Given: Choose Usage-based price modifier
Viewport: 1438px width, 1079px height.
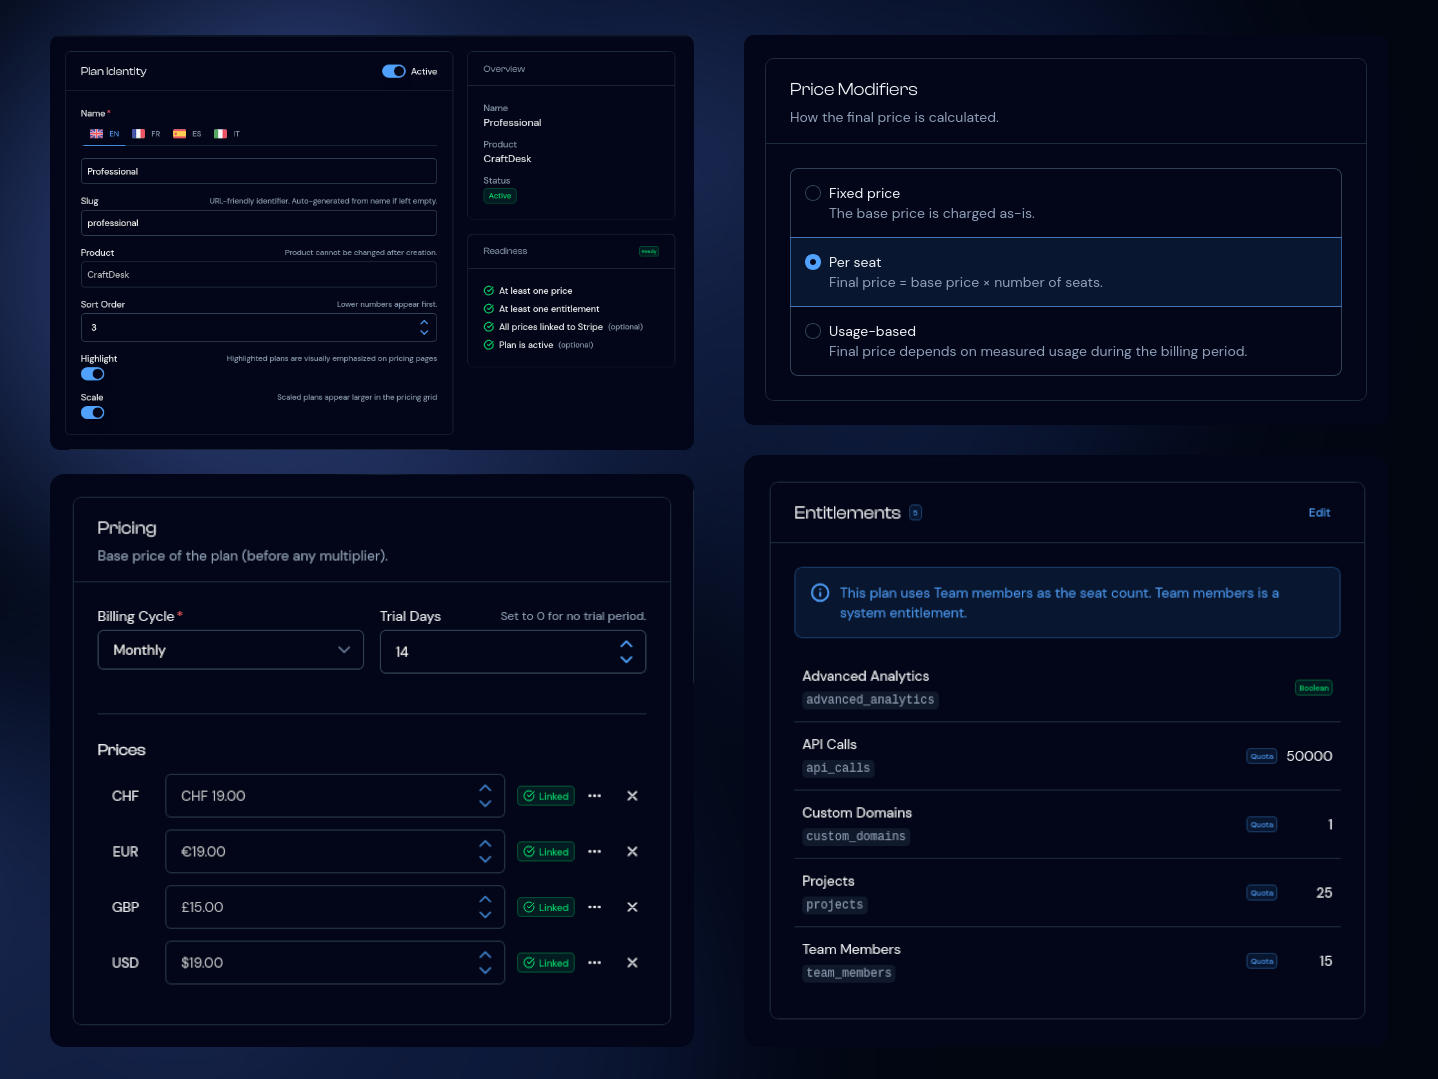Looking at the screenshot, I should [x=813, y=331].
